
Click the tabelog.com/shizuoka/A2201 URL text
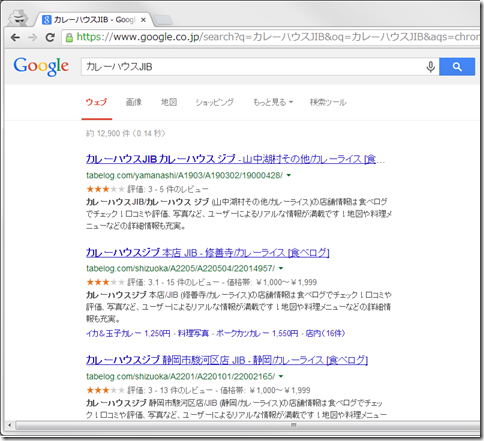(181, 376)
